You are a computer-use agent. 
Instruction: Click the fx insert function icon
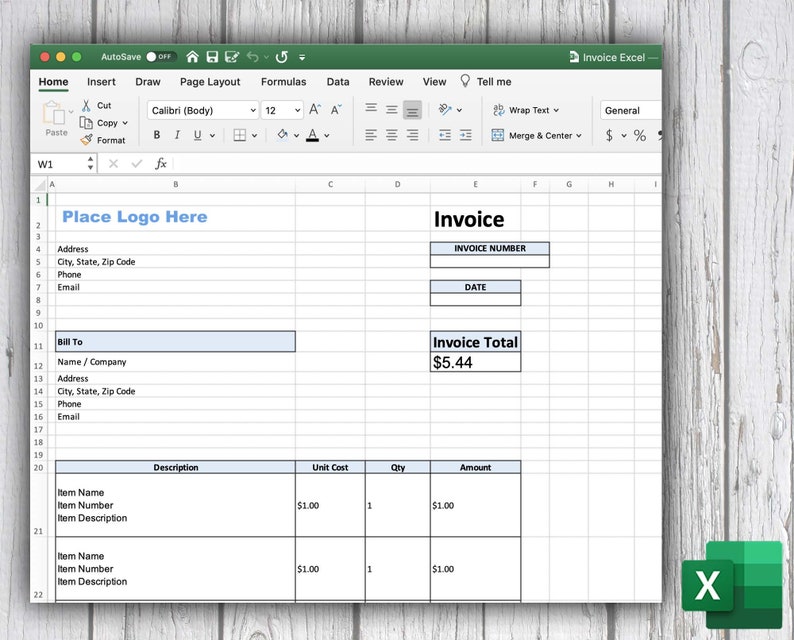(161, 163)
